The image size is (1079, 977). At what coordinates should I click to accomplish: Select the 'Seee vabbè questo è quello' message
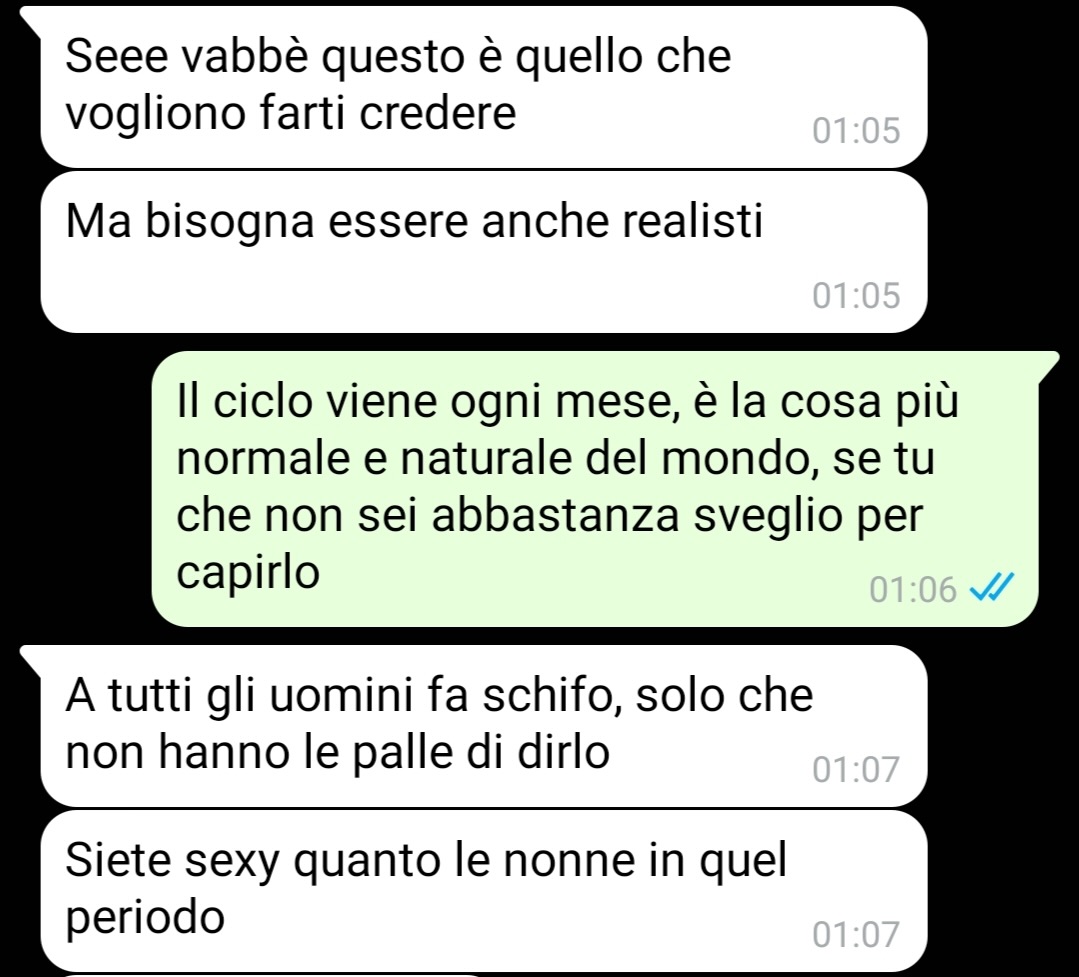[484, 87]
